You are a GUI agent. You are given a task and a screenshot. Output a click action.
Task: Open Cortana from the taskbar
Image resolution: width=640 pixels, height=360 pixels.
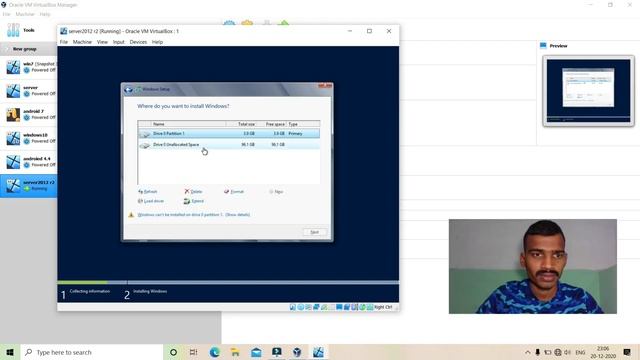coord(173,352)
